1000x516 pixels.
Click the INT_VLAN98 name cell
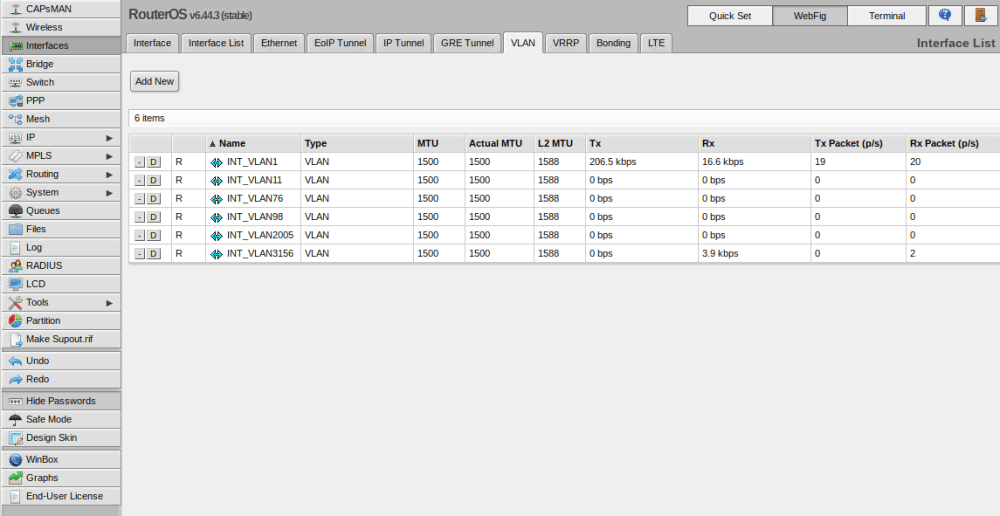click(253, 217)
